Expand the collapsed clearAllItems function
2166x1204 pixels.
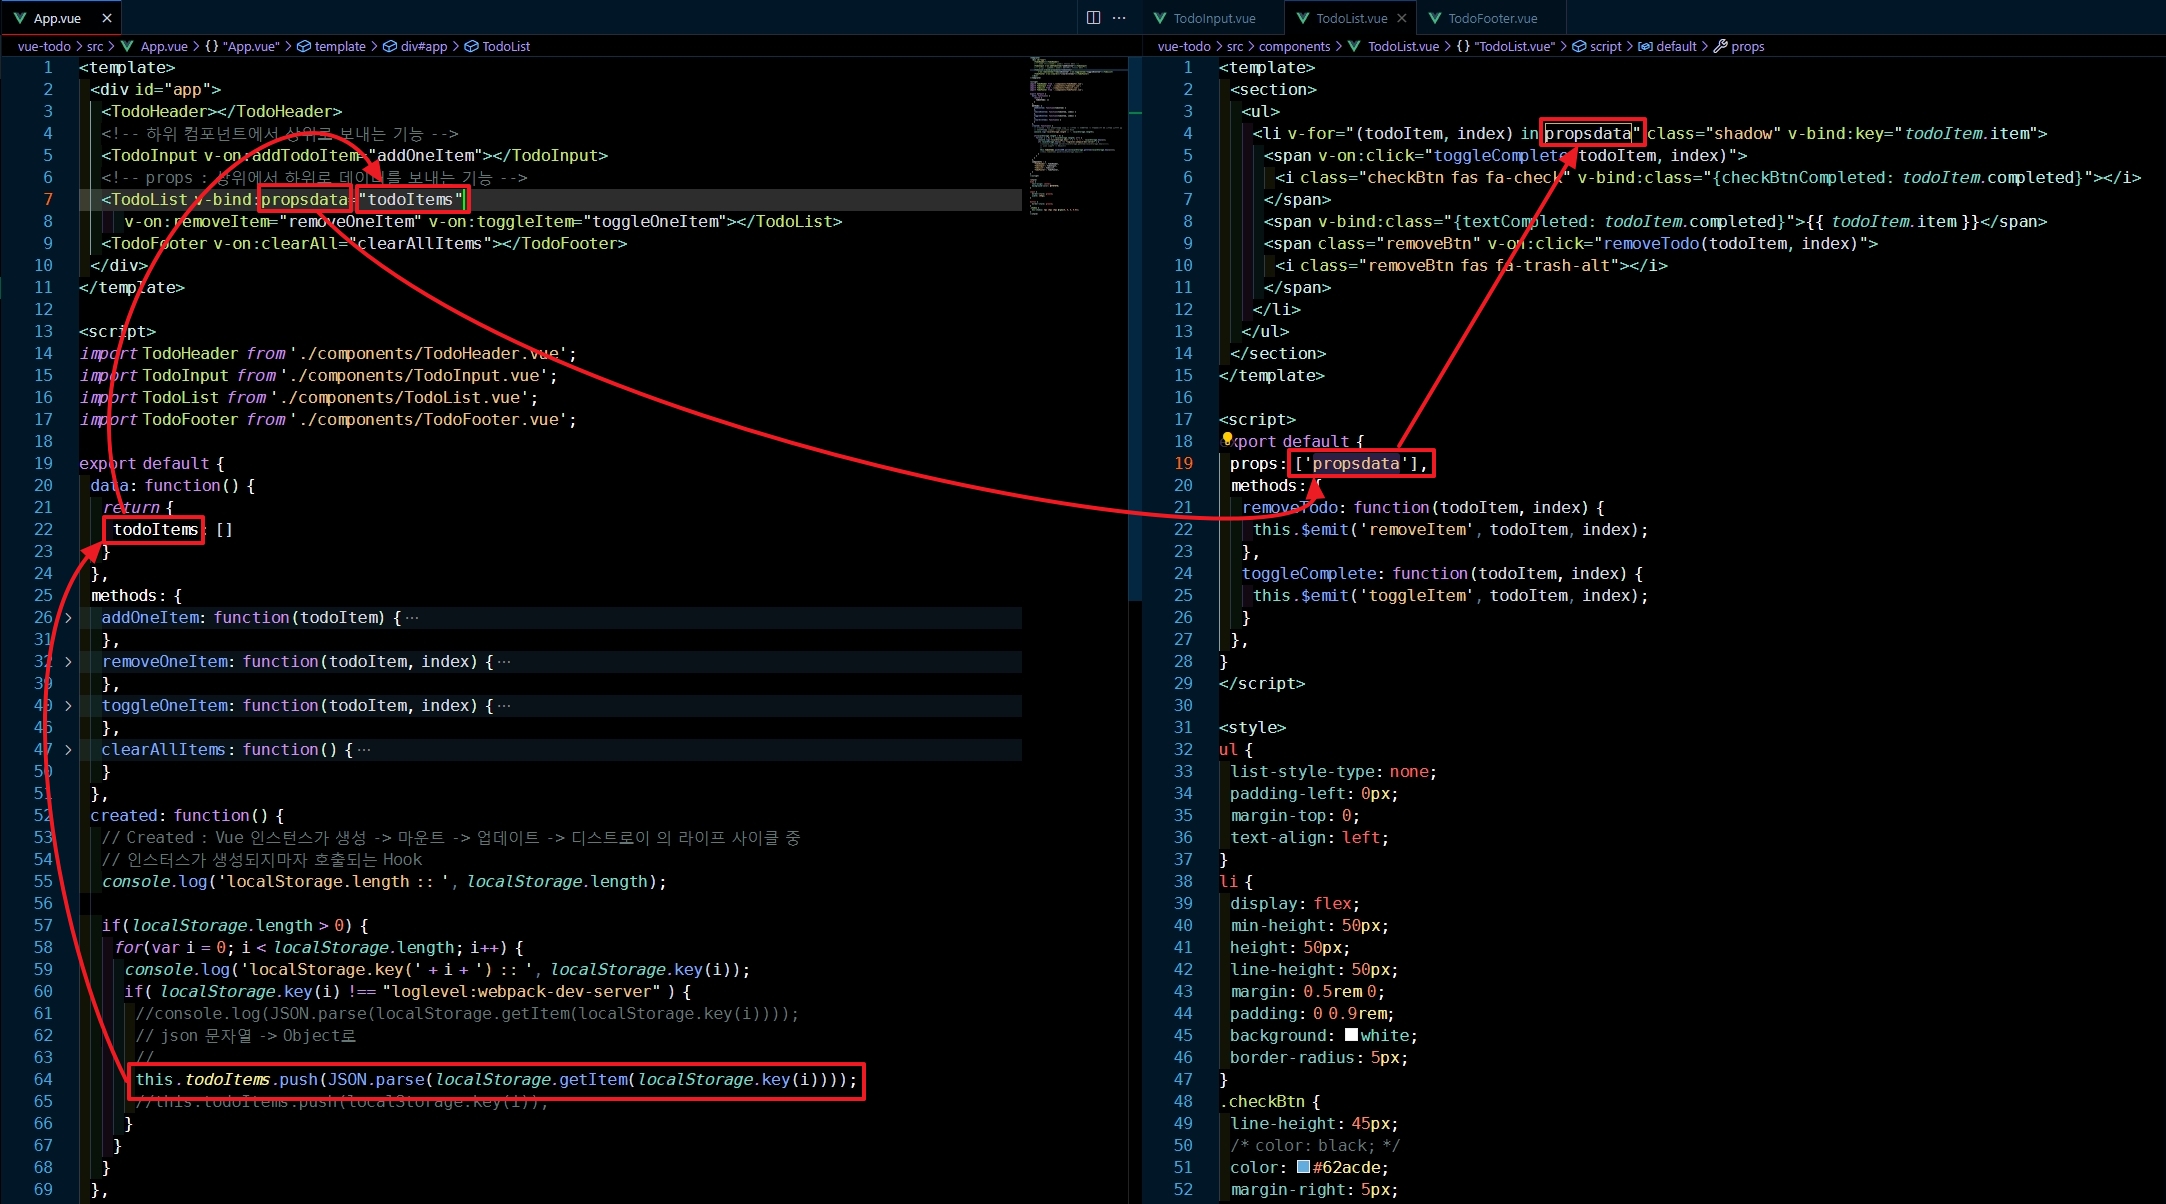[x=68, y=750]
